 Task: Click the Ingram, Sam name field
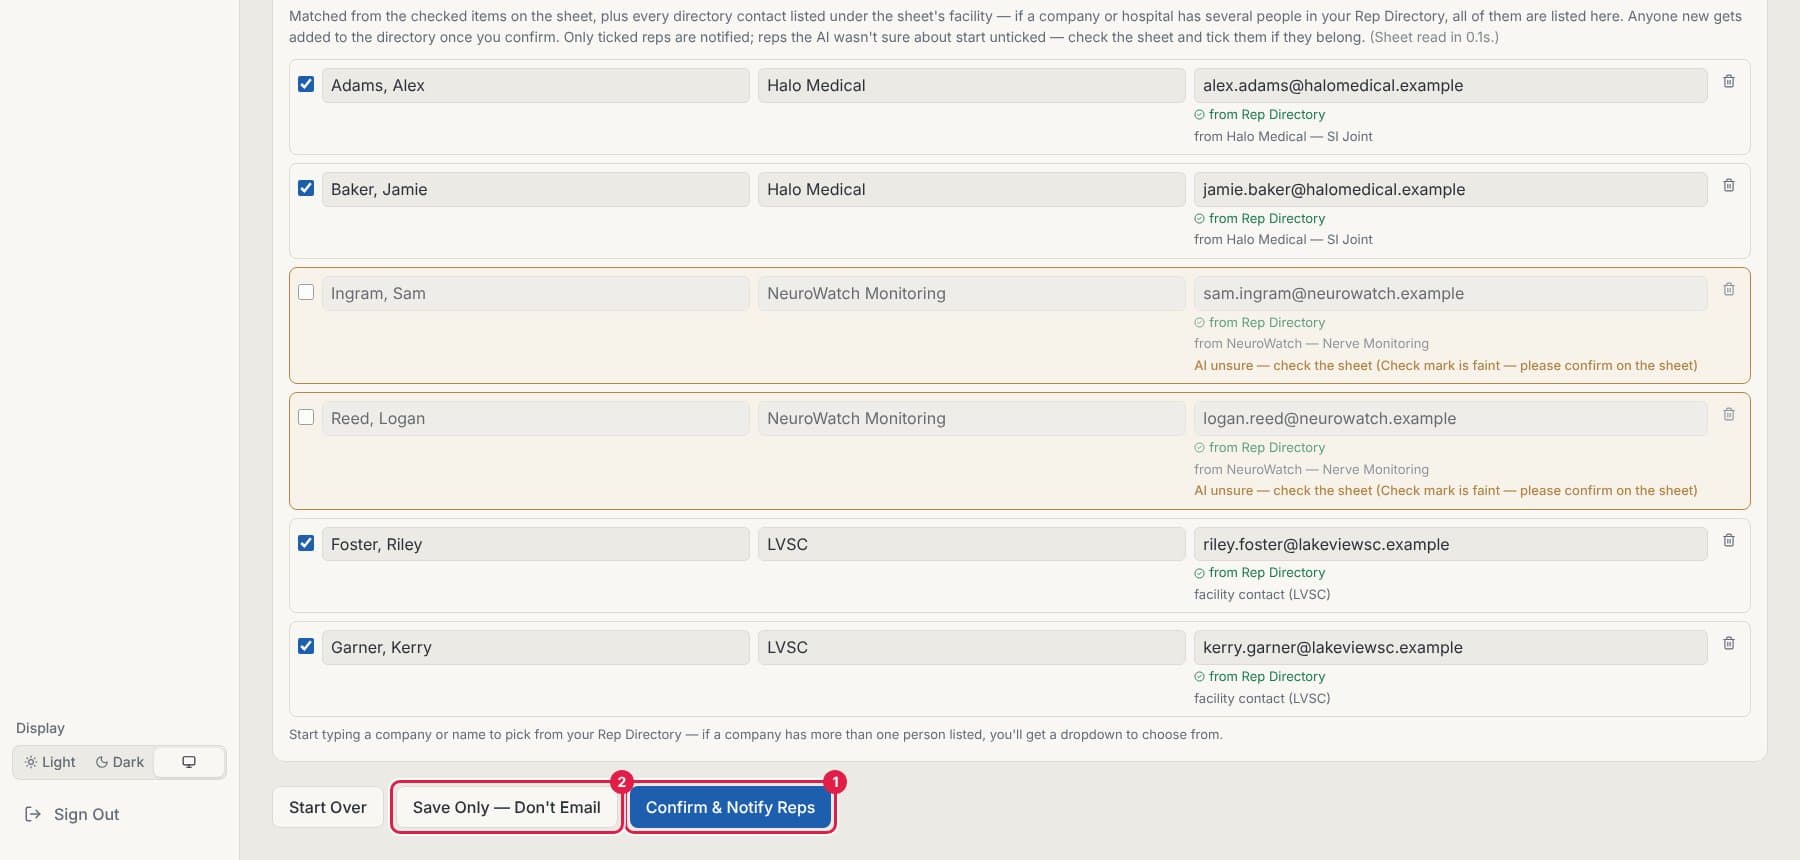(535, 293)
